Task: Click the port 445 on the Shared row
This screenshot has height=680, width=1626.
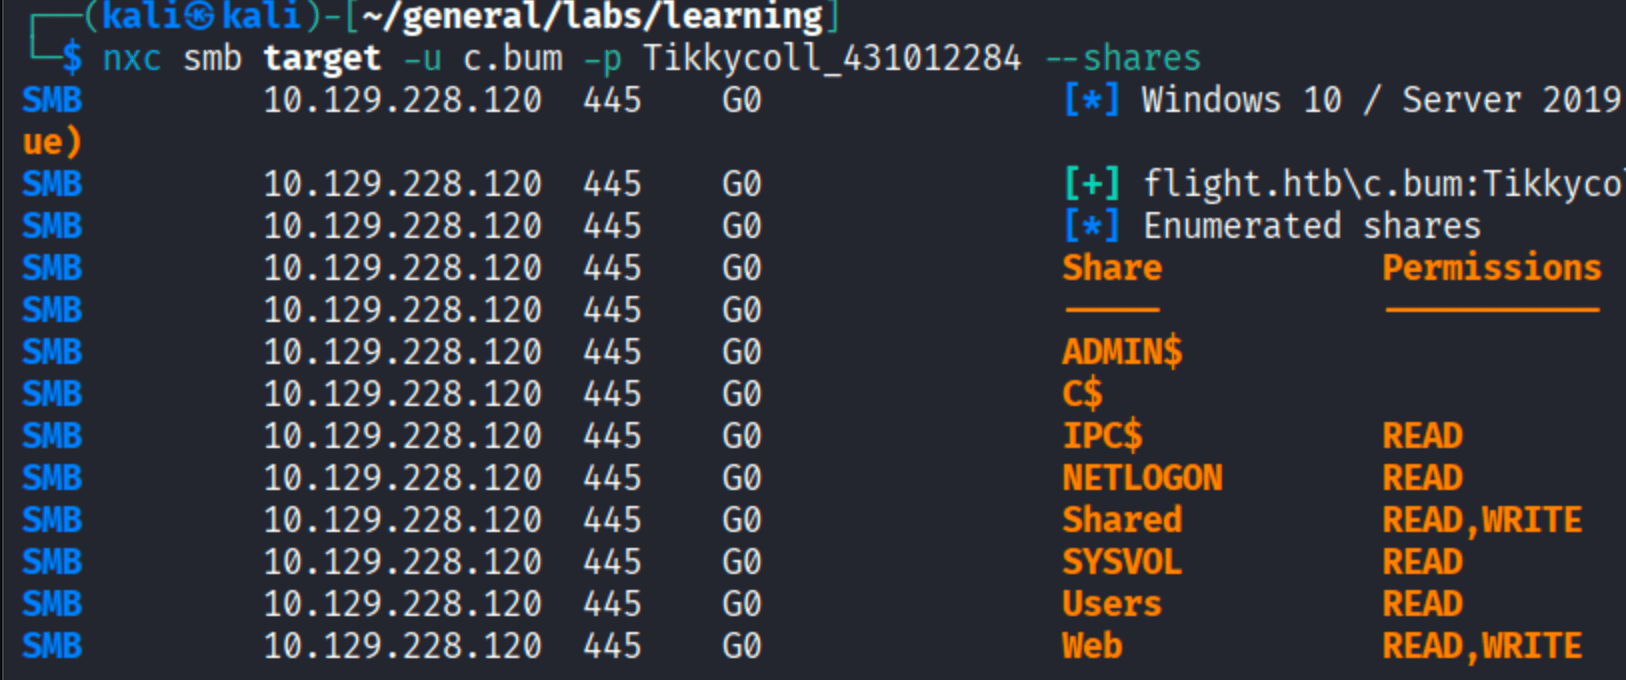Action: tap(612, 520)
